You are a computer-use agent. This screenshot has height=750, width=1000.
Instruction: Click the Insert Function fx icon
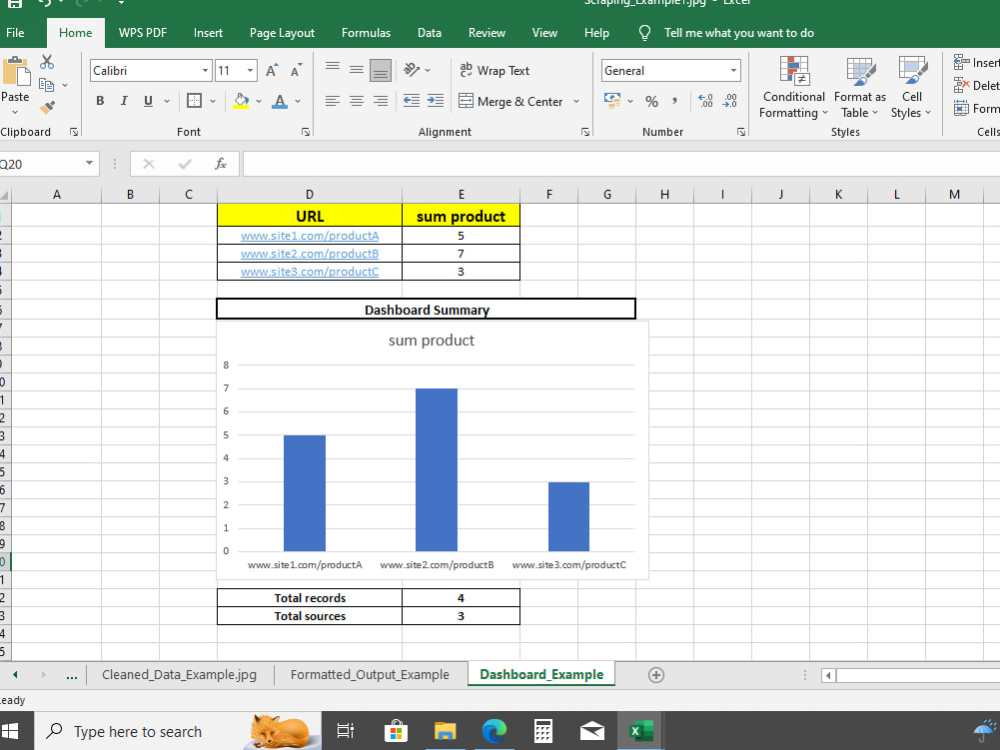[x=221, y=164]
